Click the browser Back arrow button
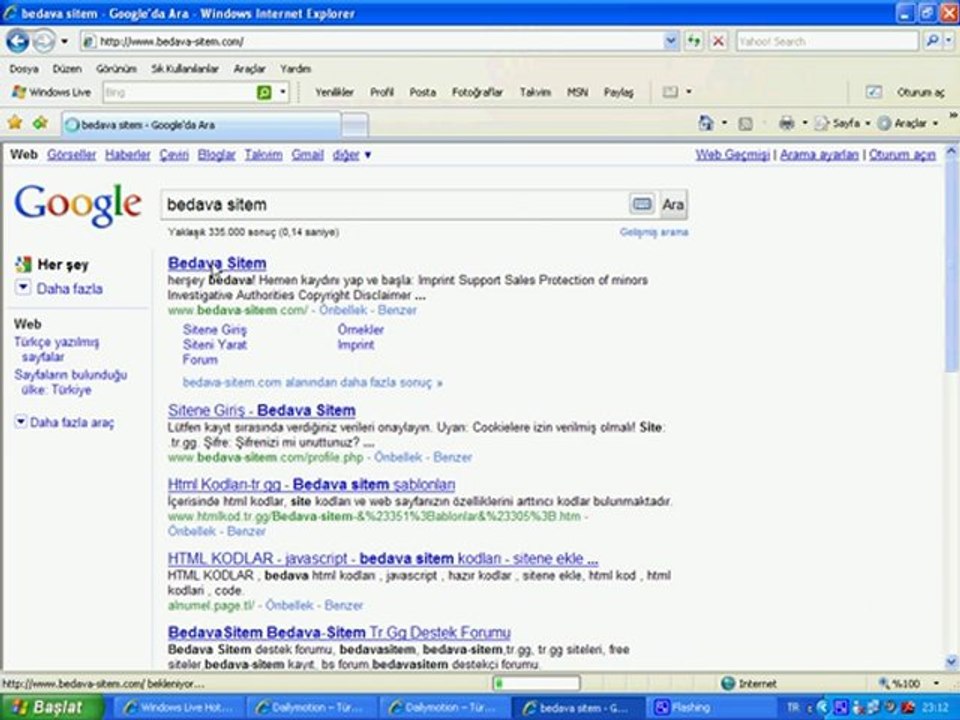 pos(18,41)
